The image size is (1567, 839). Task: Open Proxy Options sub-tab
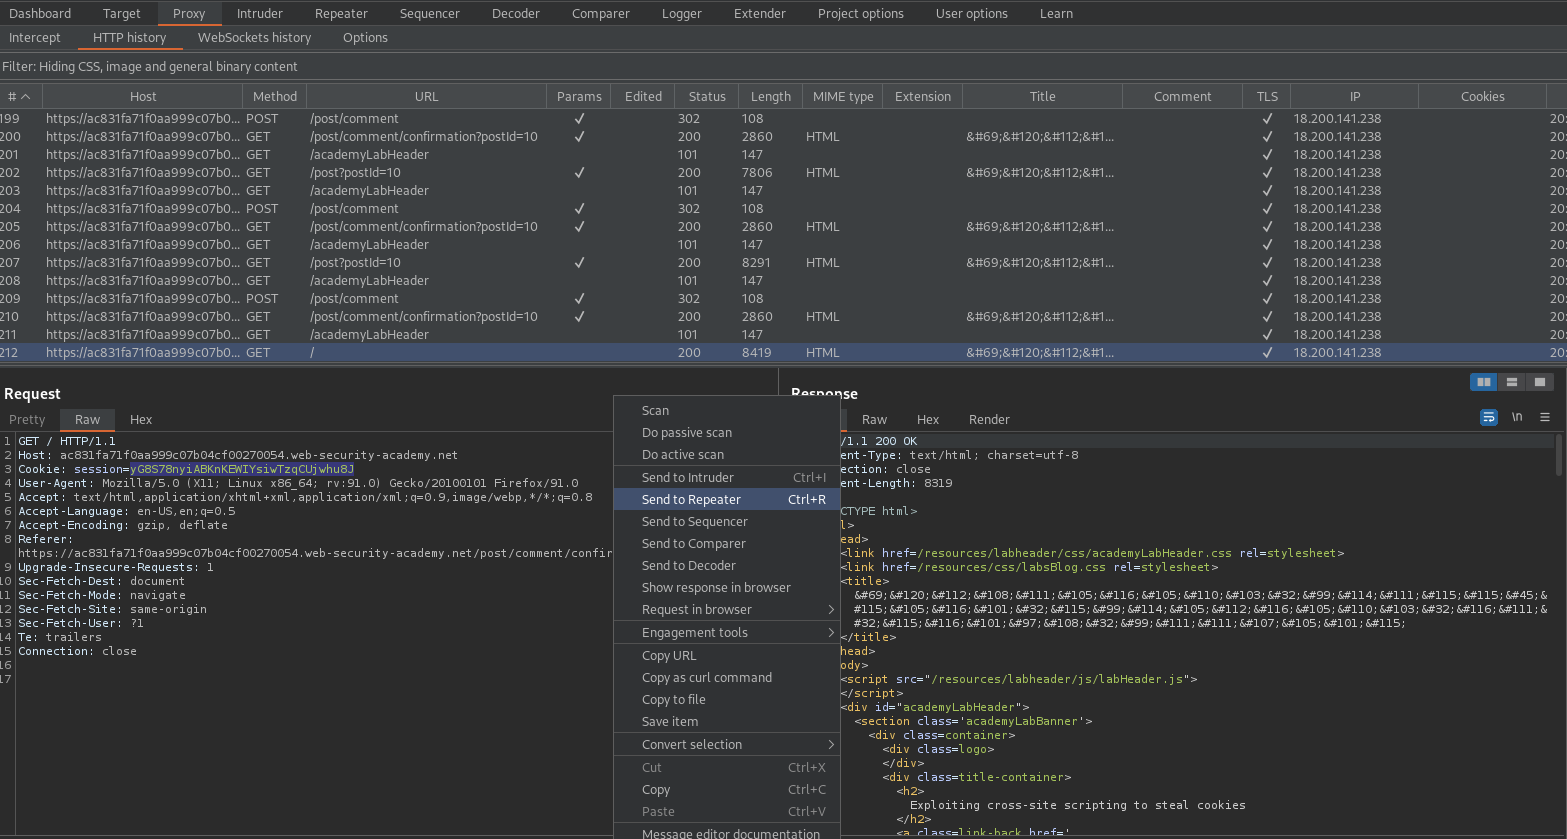click(366, 38)
